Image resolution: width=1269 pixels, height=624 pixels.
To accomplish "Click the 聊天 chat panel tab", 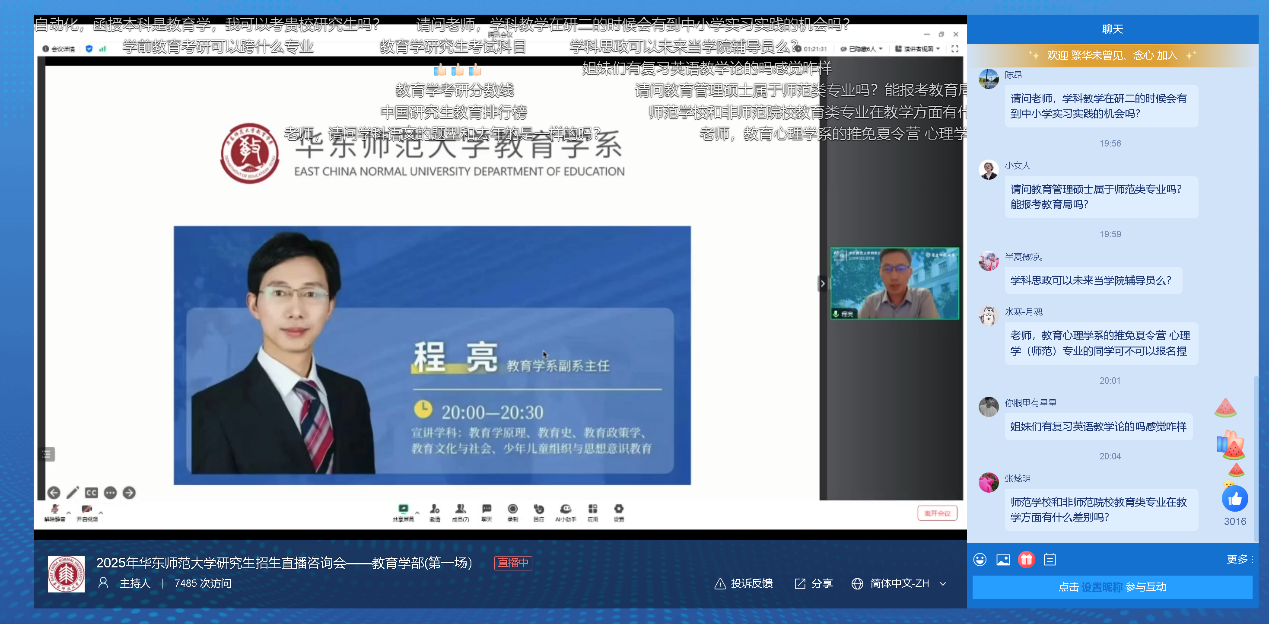I will point(1113,29).
